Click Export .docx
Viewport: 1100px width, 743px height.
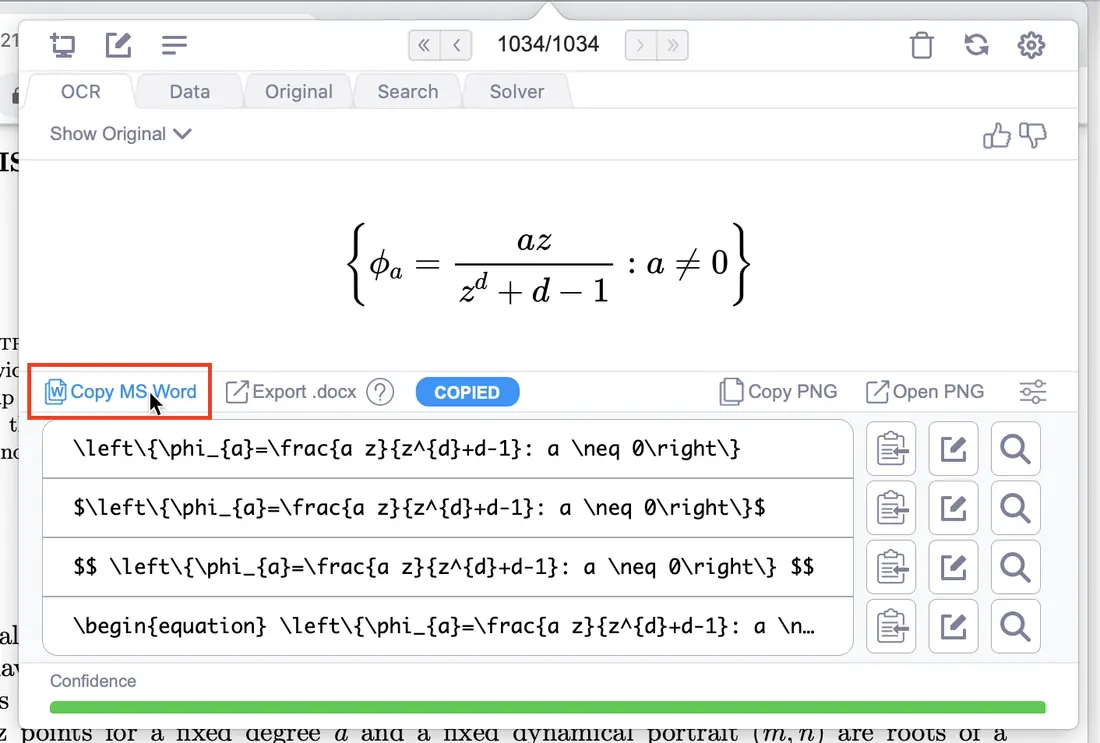click(x=291, y=391)
